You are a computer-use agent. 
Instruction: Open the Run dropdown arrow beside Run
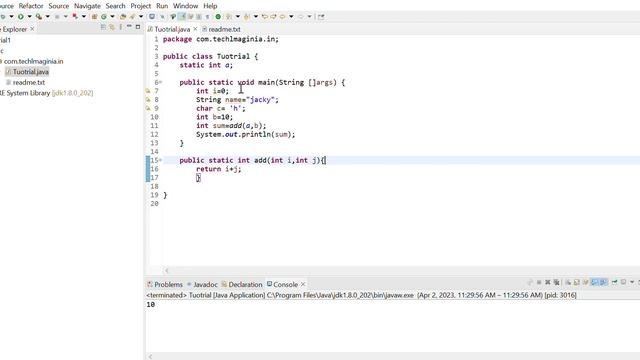pos(29,17)
